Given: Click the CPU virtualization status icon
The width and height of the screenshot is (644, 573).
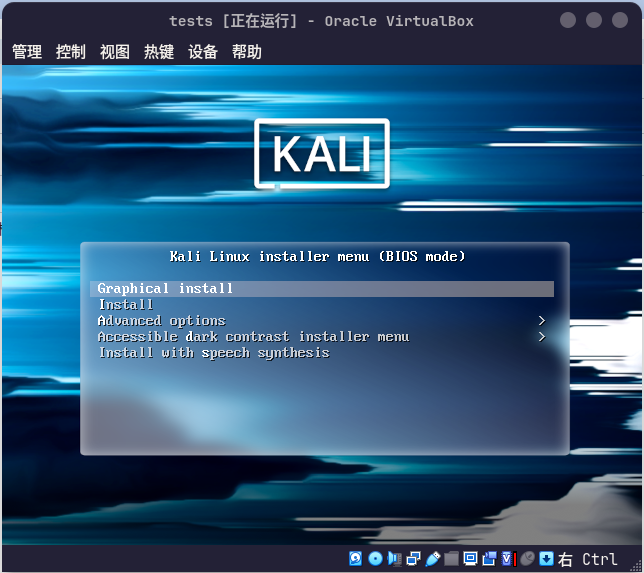Looking at the screenshot, I should 509,559.
